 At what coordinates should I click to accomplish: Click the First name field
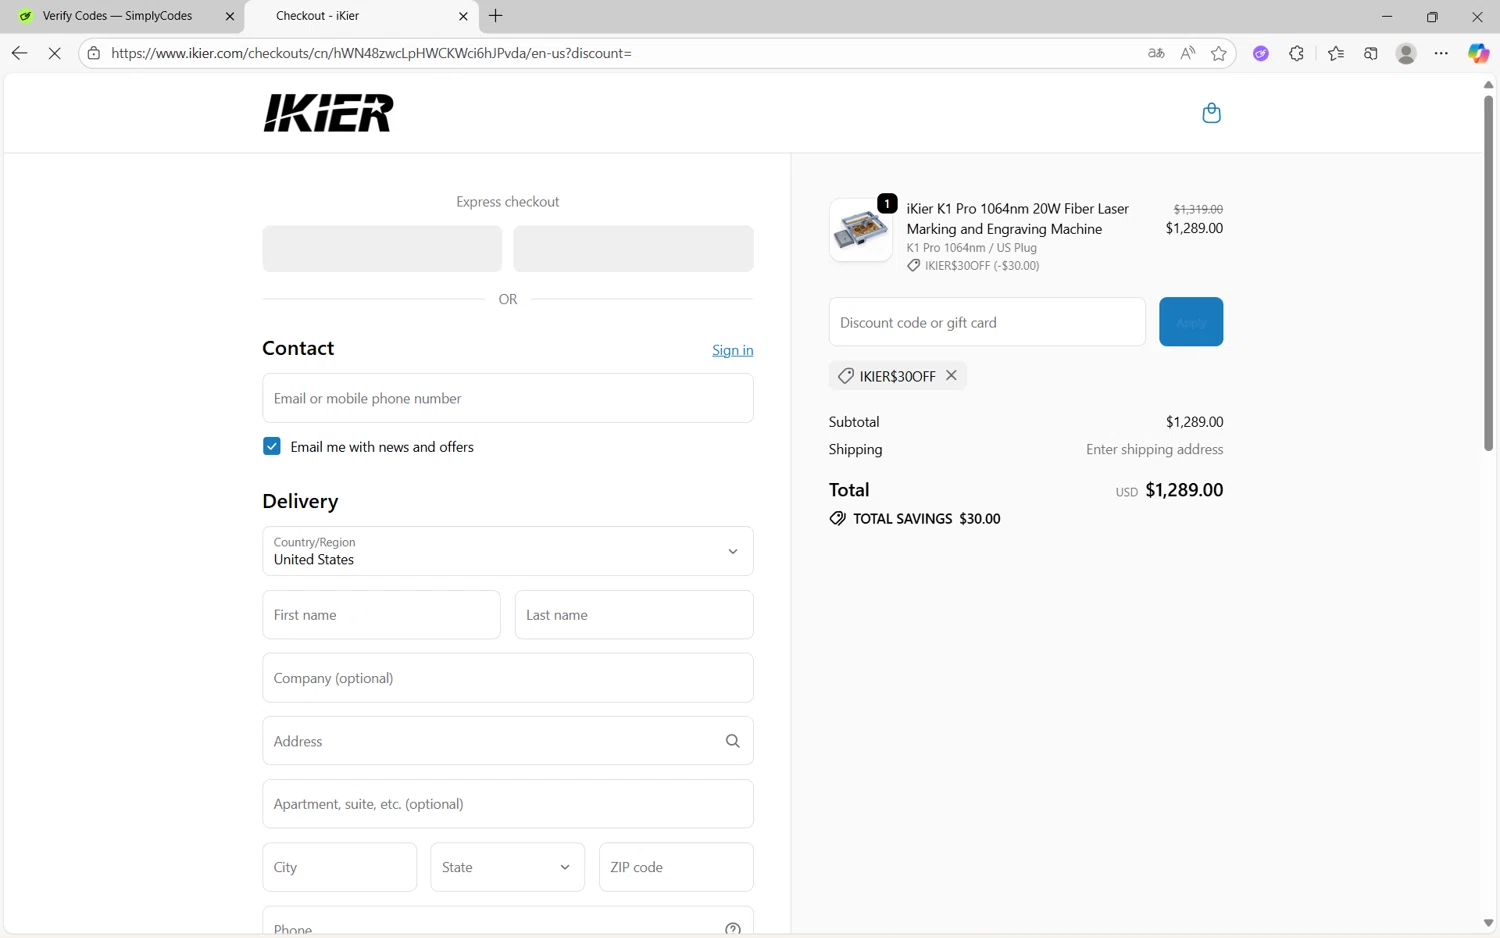[381, 615]
